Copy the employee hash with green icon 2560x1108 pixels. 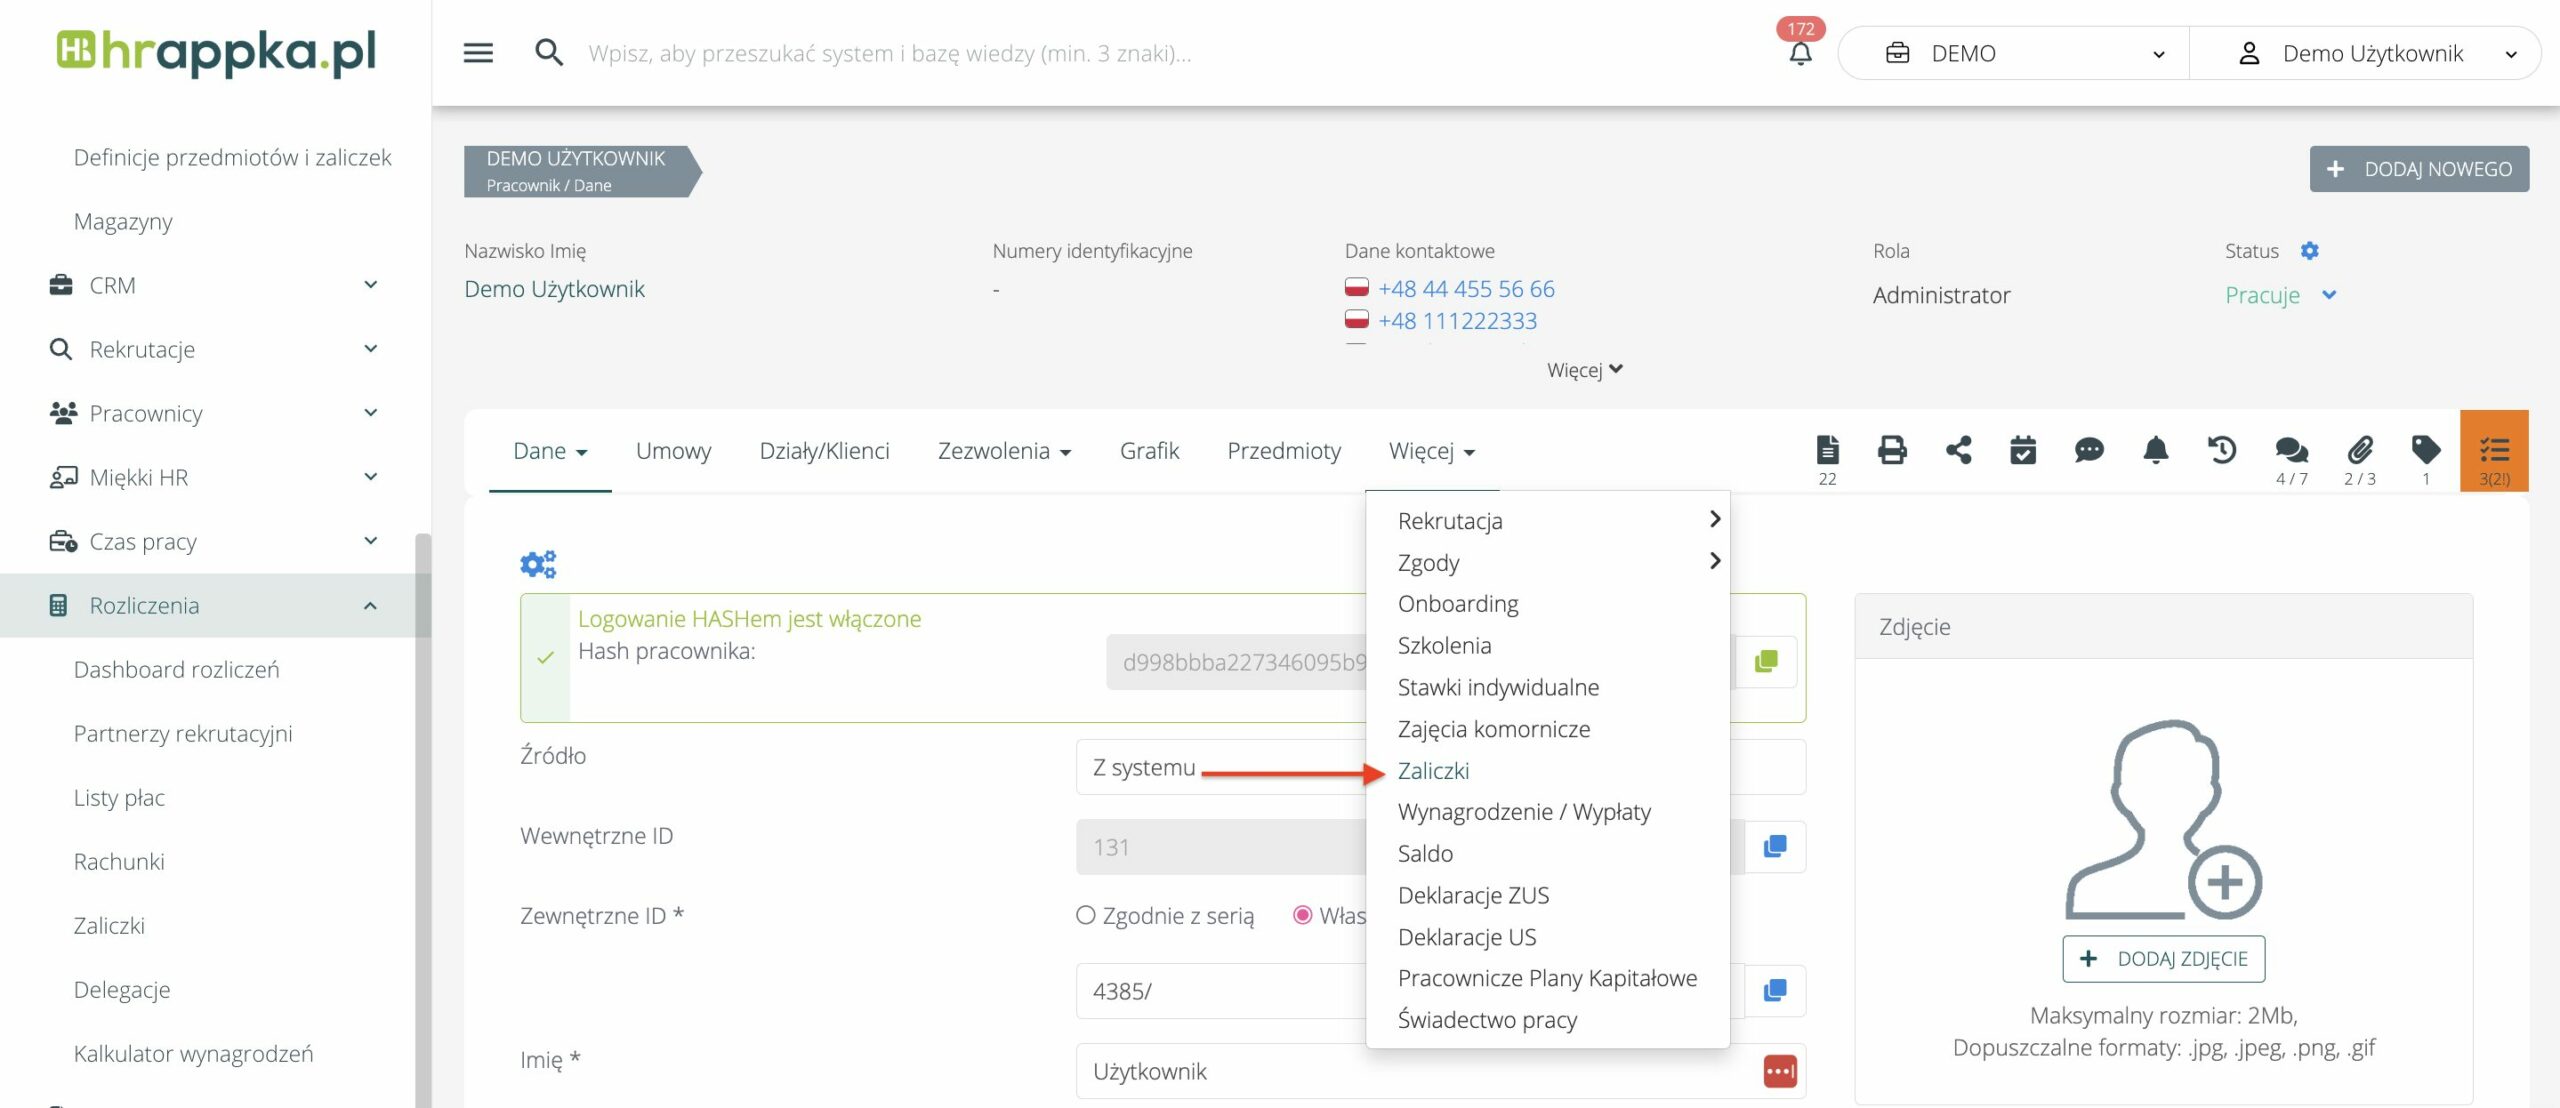tap(1766, 661)
